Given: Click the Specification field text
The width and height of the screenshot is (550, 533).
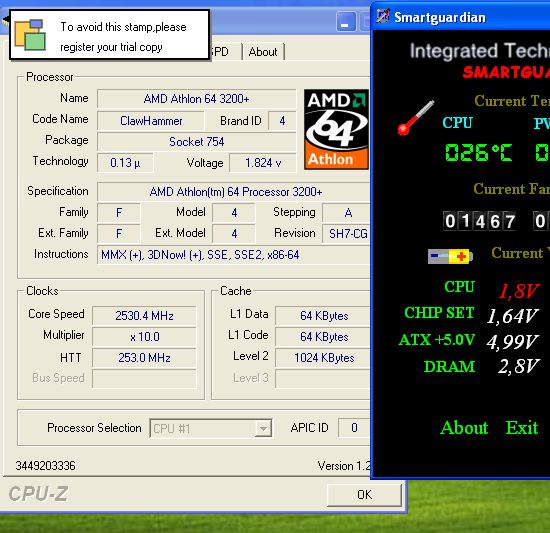Looking at the screenshot, I should [x=236, y=192].
